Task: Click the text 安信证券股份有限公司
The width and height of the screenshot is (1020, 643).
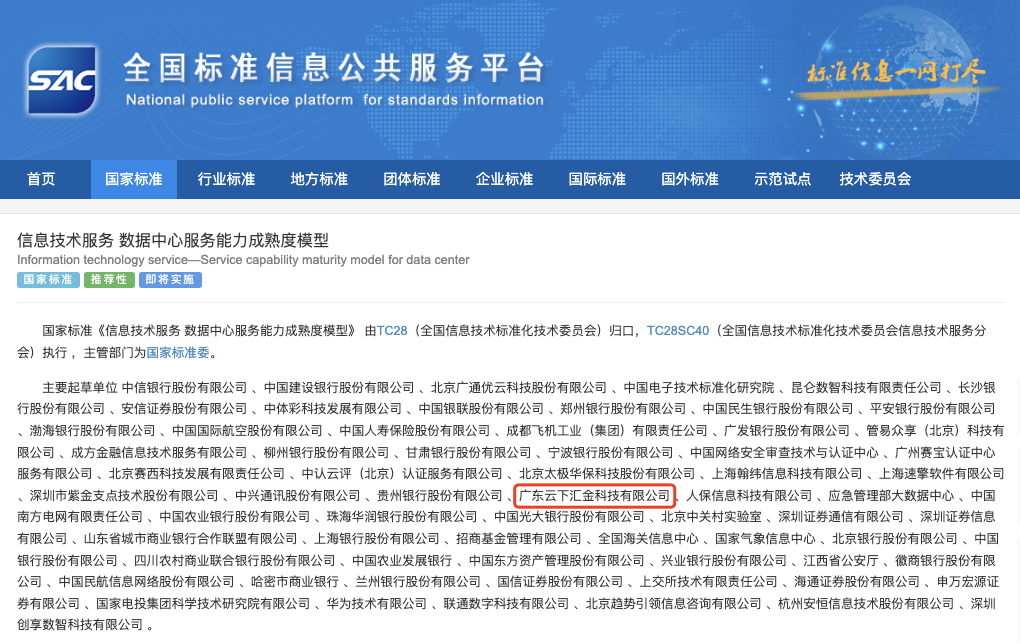Action: click(184, 409)
